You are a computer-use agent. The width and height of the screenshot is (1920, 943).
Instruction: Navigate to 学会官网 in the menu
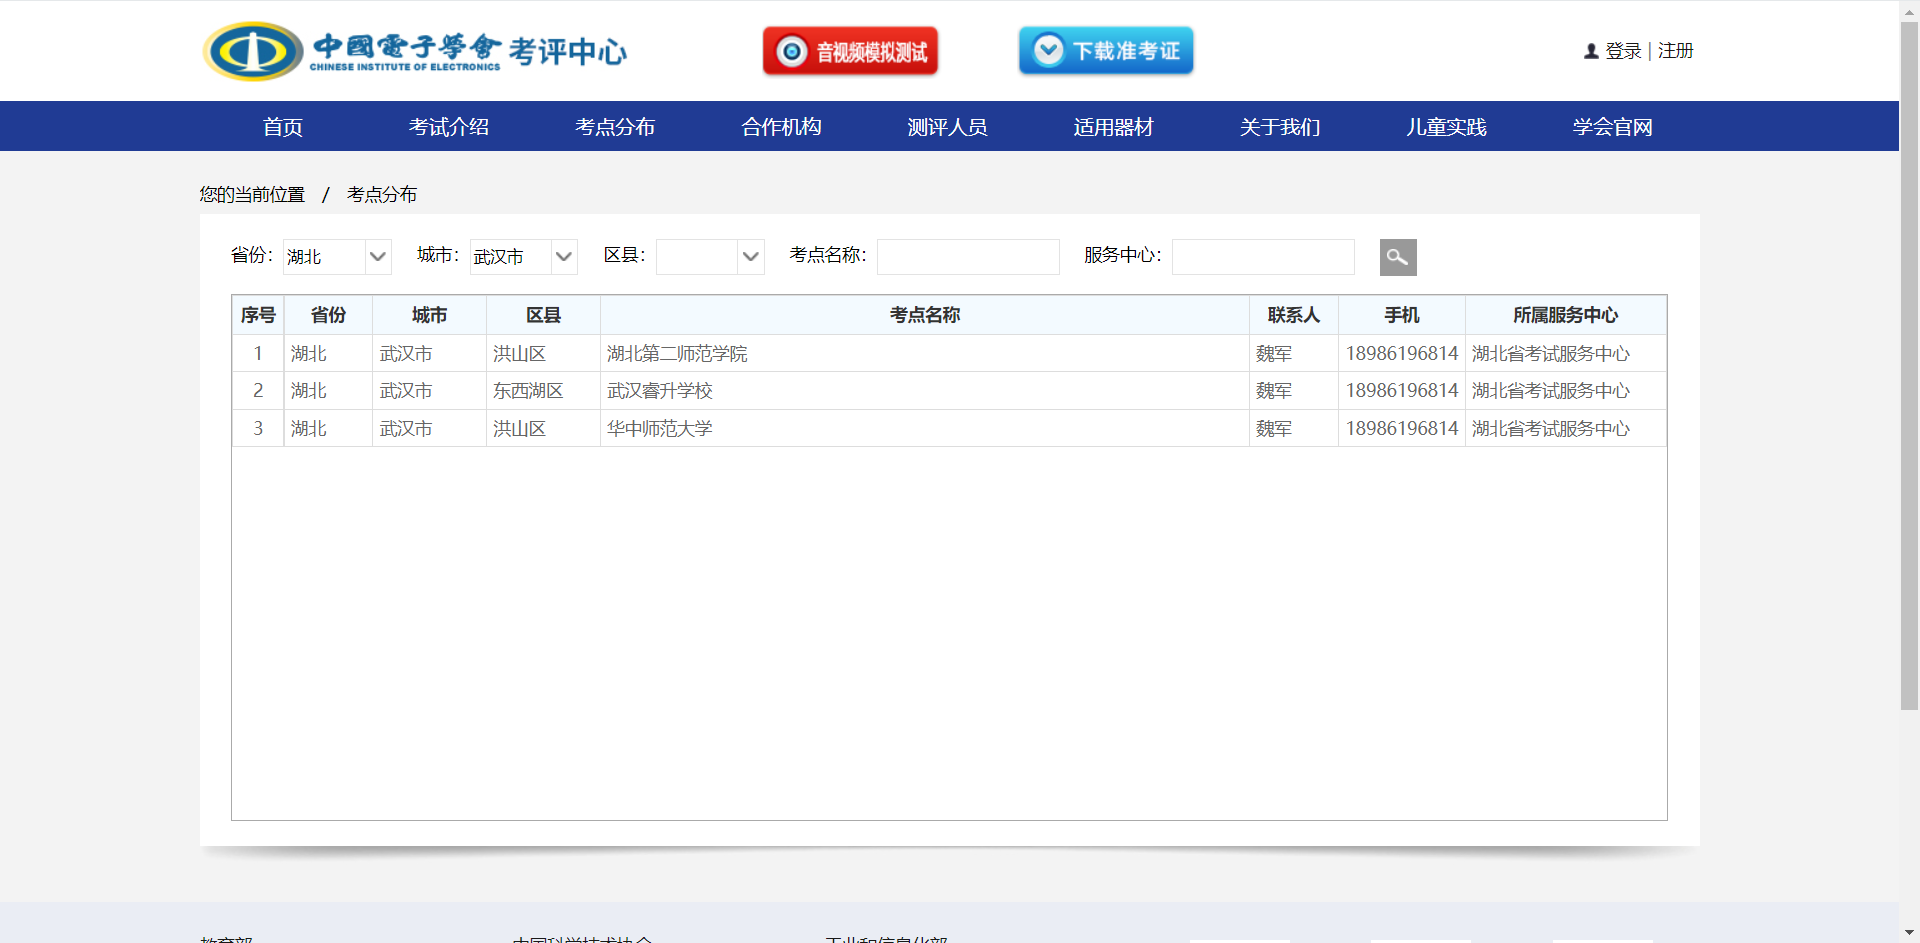tap(1611, 127)
